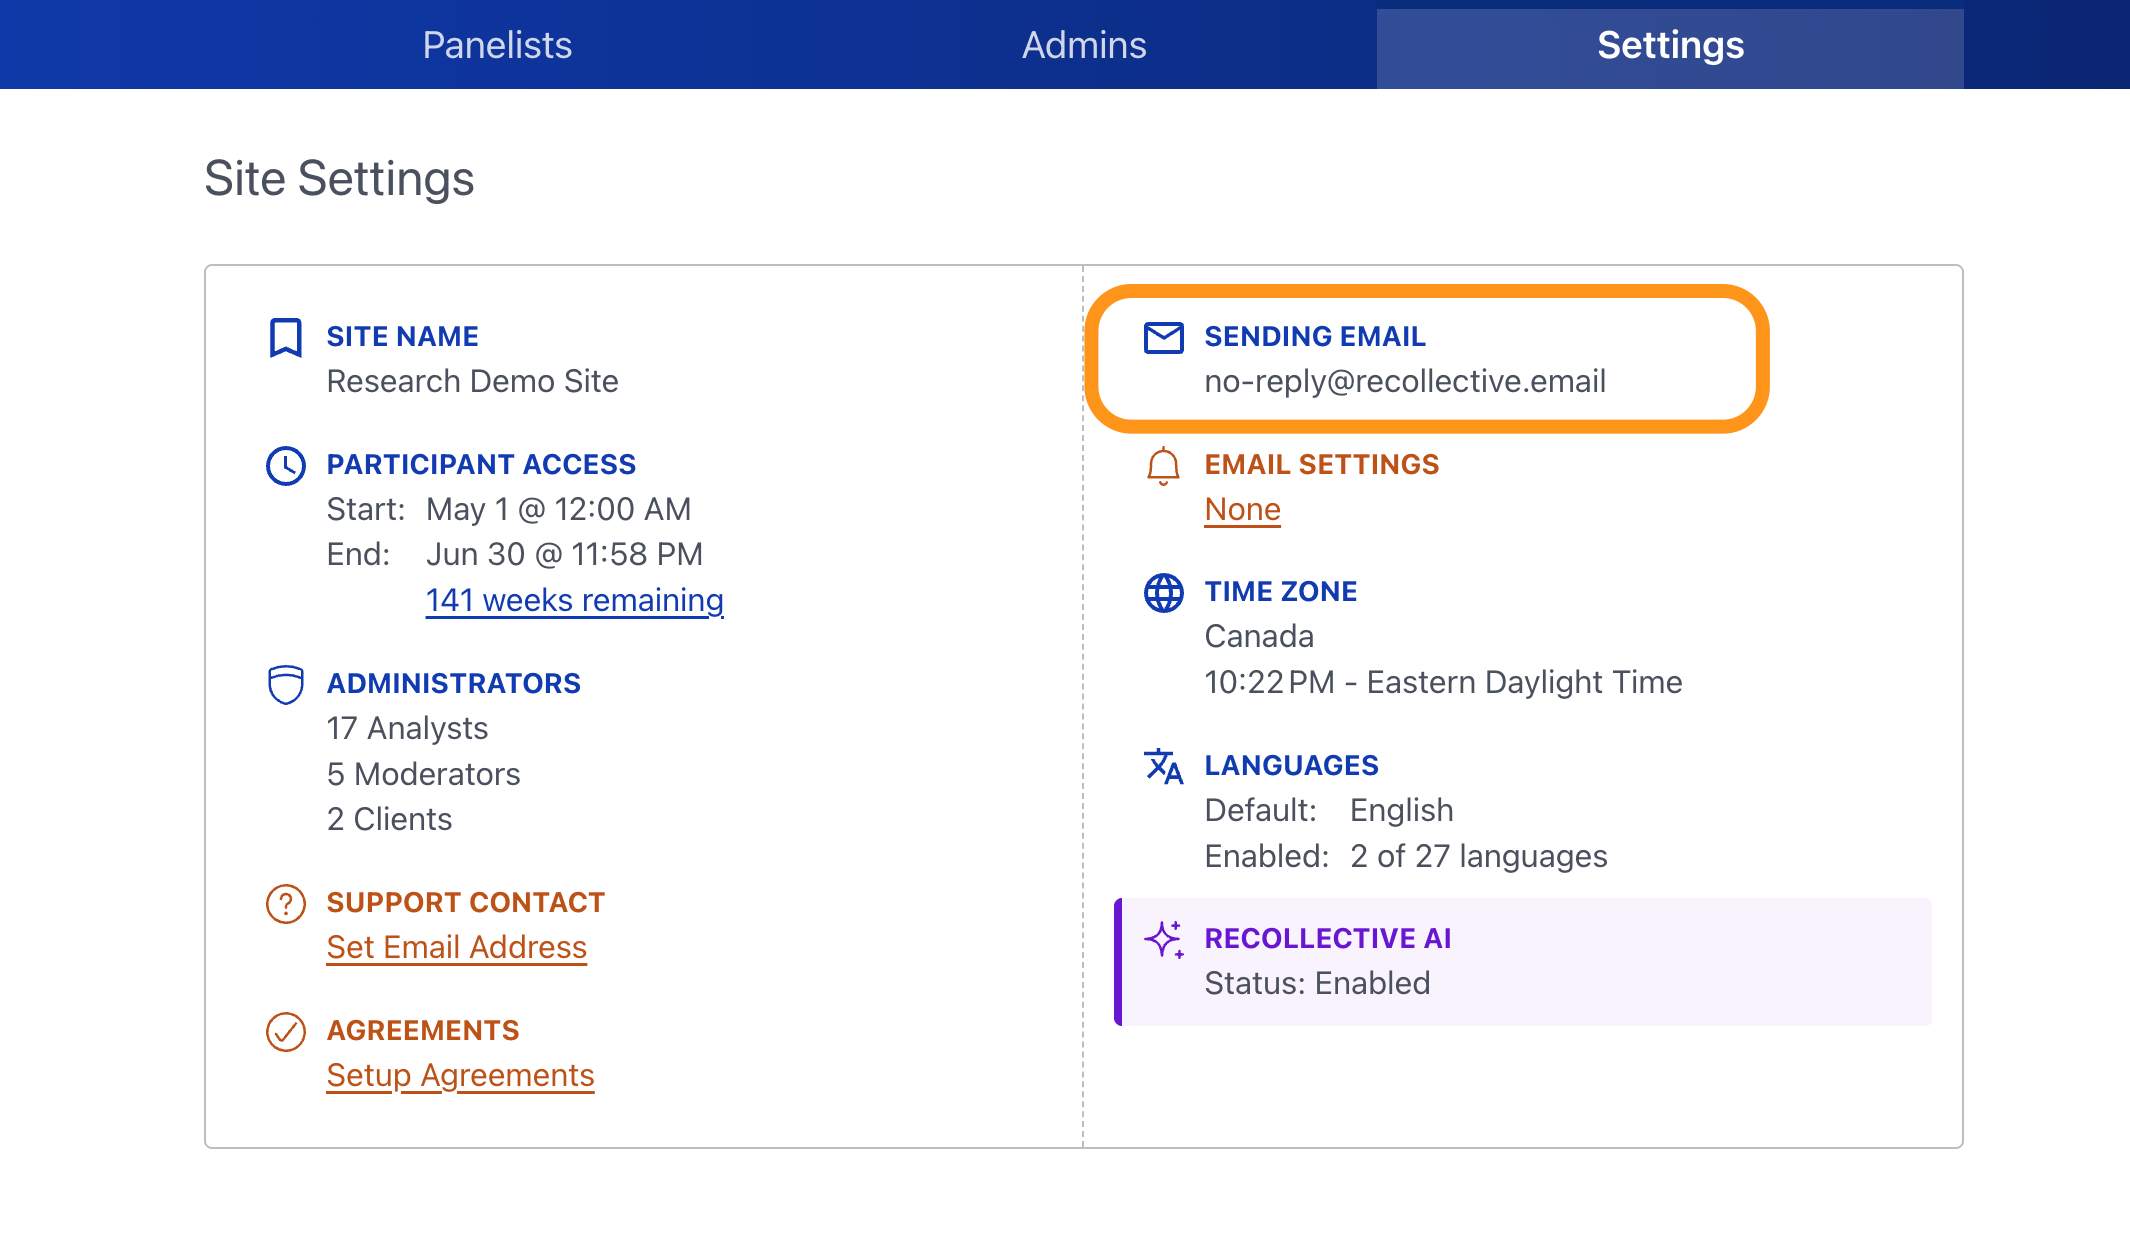
Task: Open the 141 weeks remaining link
Action: (x=574, y=600)
